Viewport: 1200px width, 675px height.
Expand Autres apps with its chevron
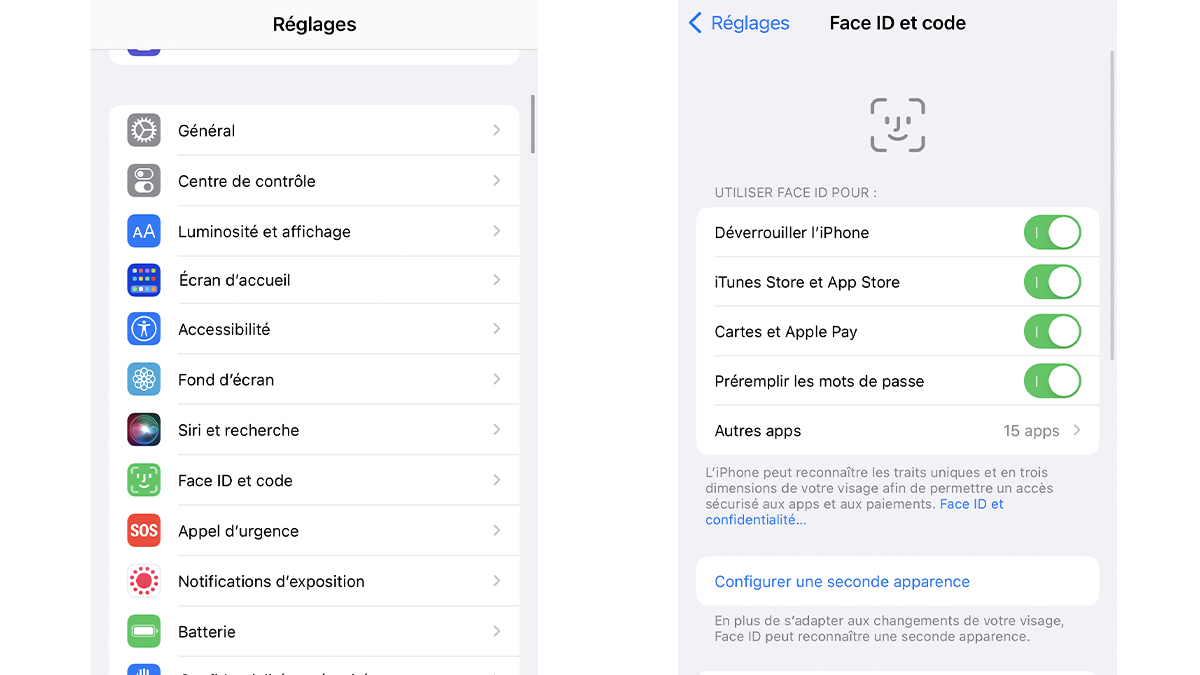1077,431
